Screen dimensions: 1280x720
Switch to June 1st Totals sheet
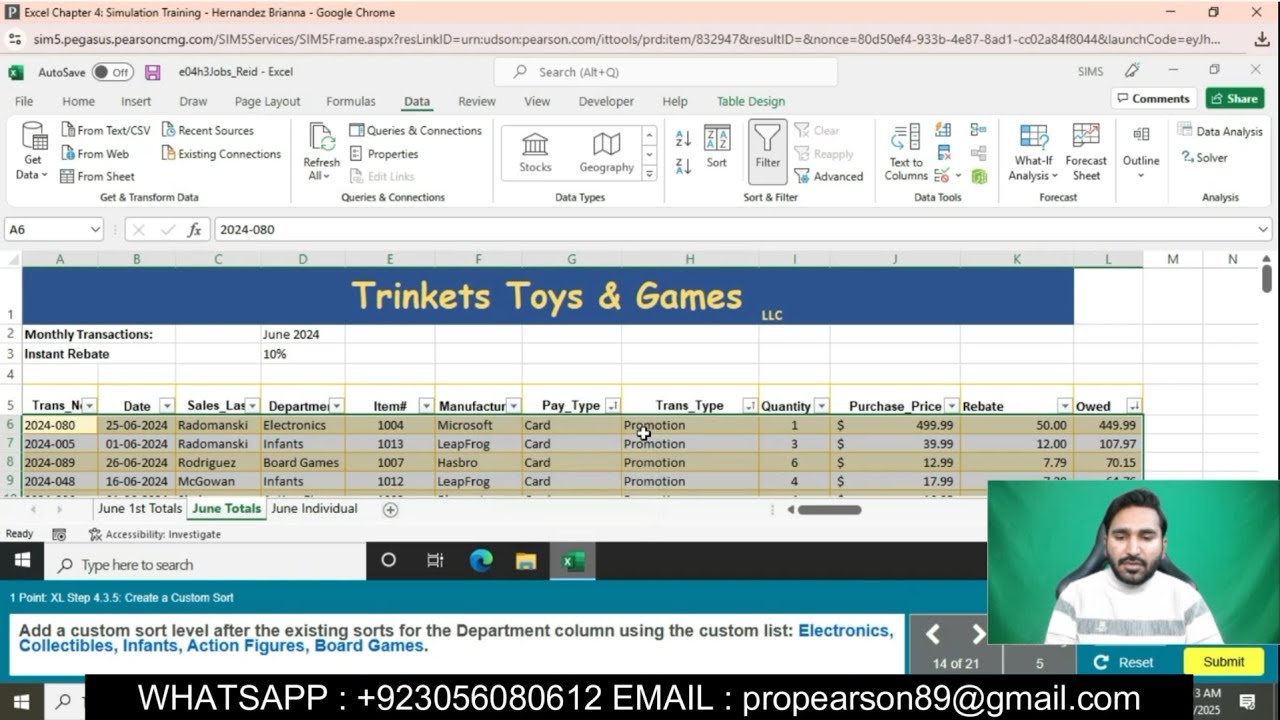pos(140,509)
